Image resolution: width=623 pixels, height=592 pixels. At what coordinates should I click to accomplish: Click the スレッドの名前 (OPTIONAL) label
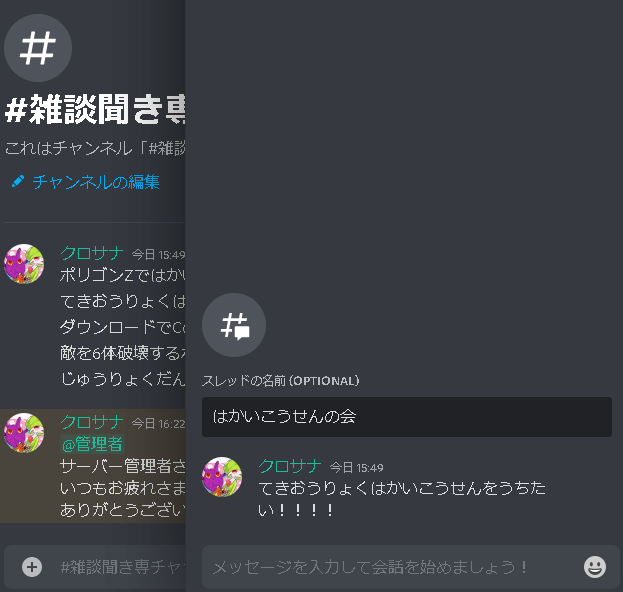click(281, 381)
